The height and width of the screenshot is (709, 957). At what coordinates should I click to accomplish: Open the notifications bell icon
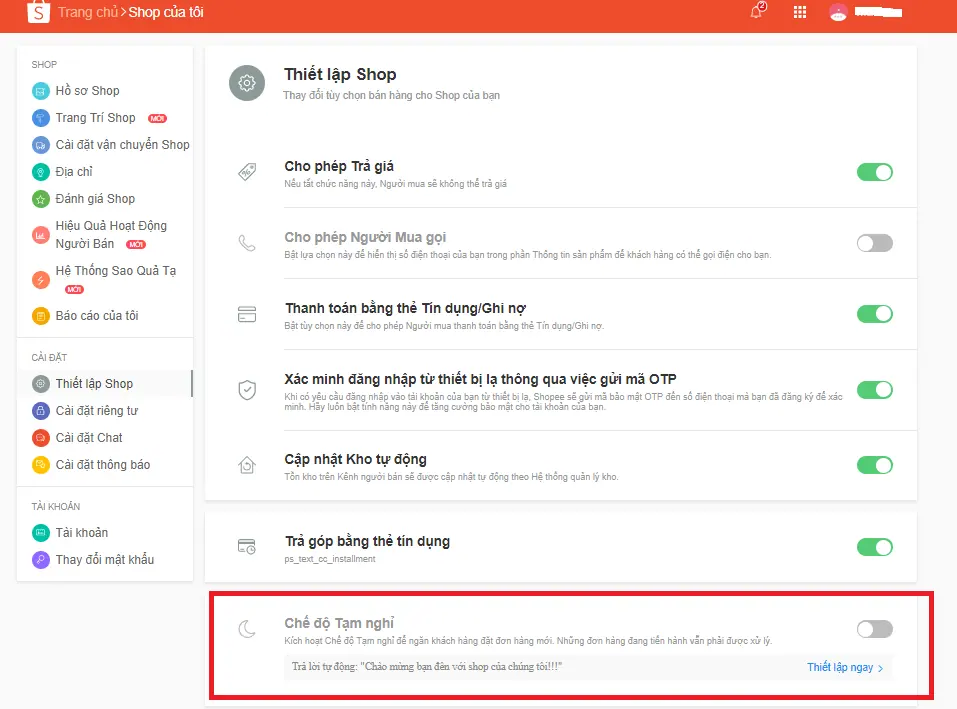[757, 11]
